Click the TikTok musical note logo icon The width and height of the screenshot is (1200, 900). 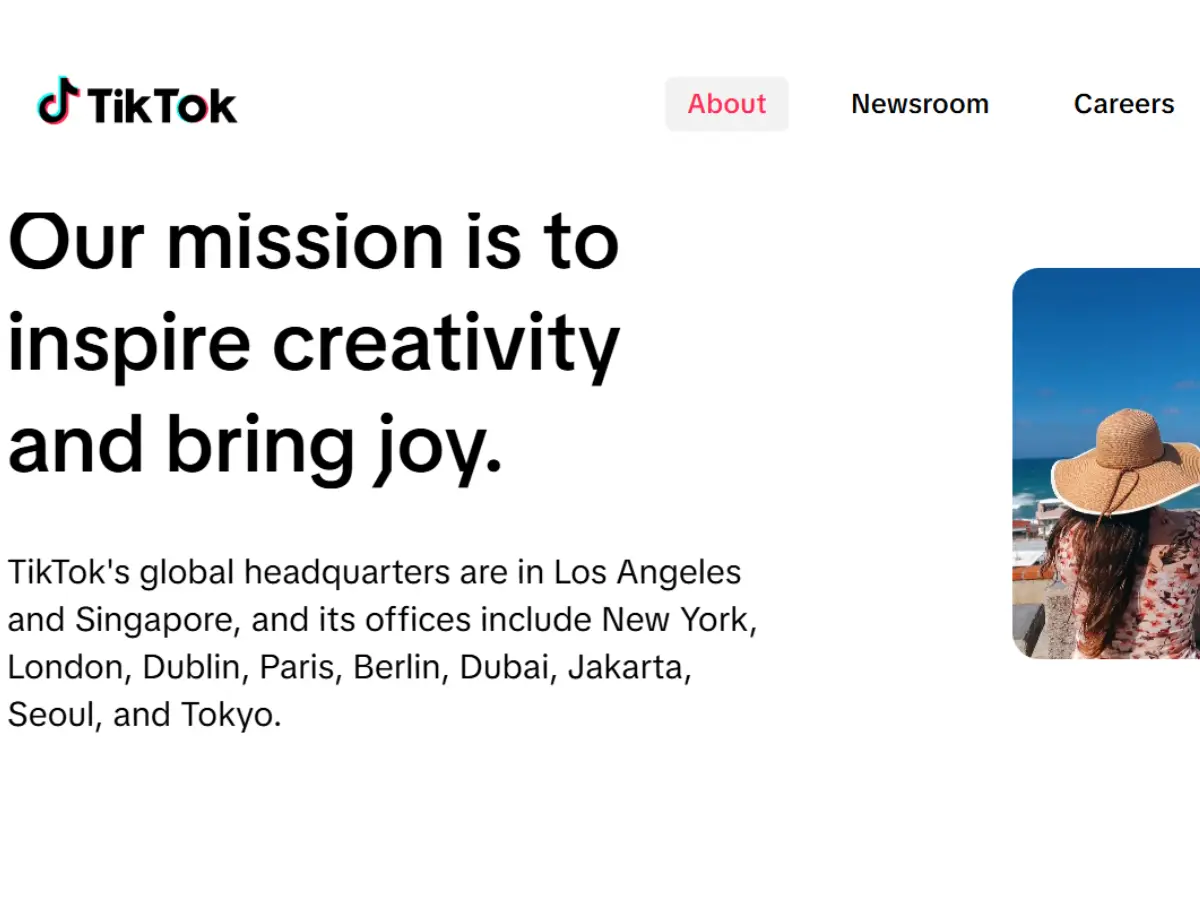click(x=58, y=101)
